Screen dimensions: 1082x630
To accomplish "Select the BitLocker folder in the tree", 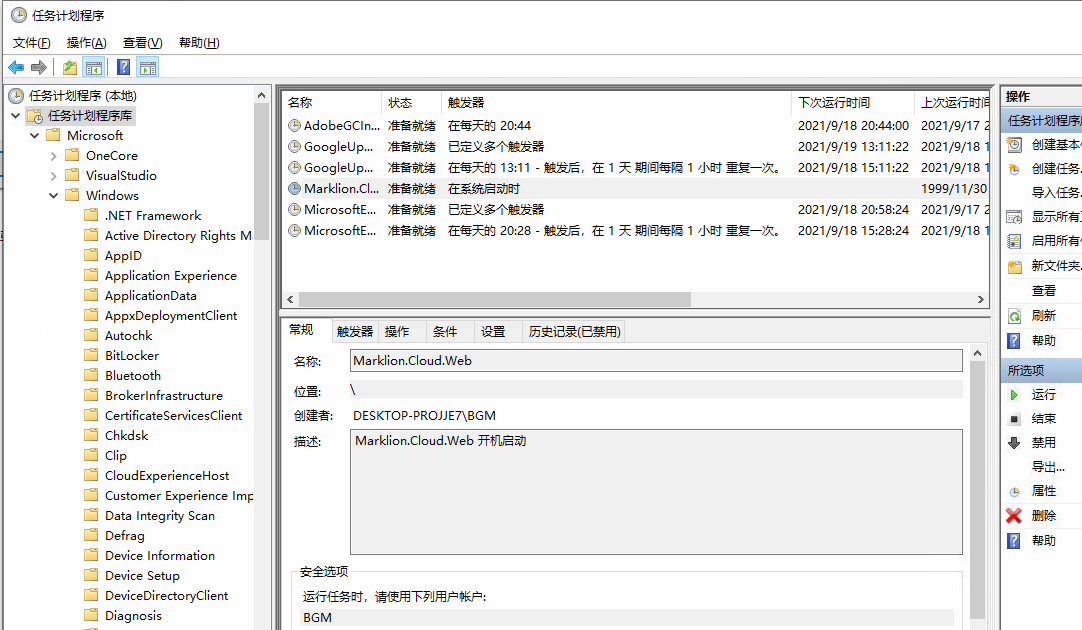I will (x=132, y=356).
